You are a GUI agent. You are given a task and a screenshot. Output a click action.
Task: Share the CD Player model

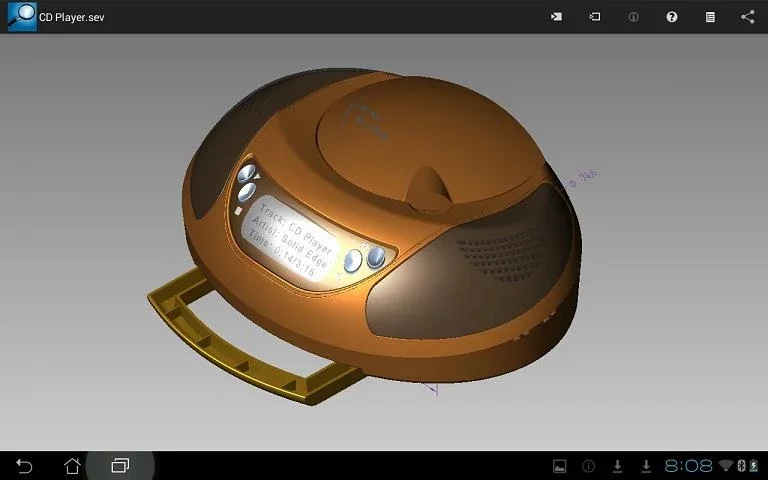(x=748, y=17)
